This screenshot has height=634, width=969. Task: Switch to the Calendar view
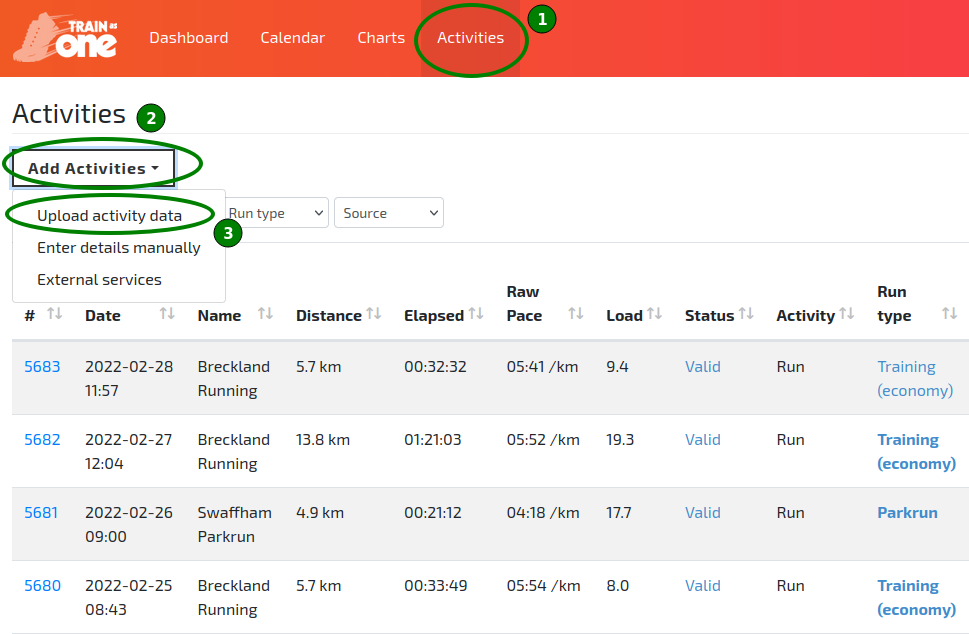(x=292, y=37)
